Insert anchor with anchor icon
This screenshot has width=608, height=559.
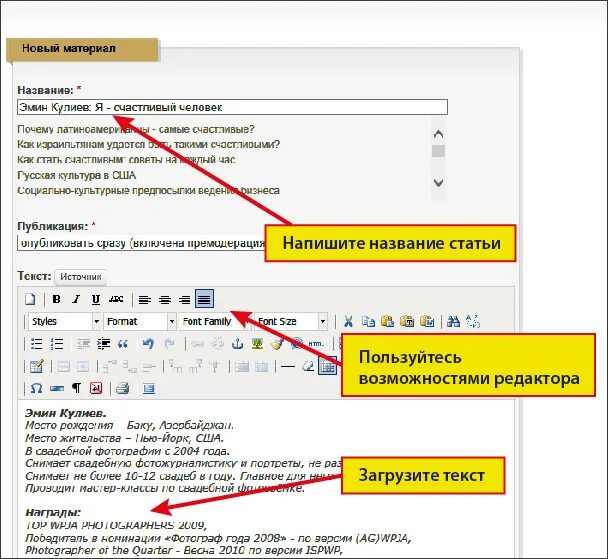click(237, 344)
